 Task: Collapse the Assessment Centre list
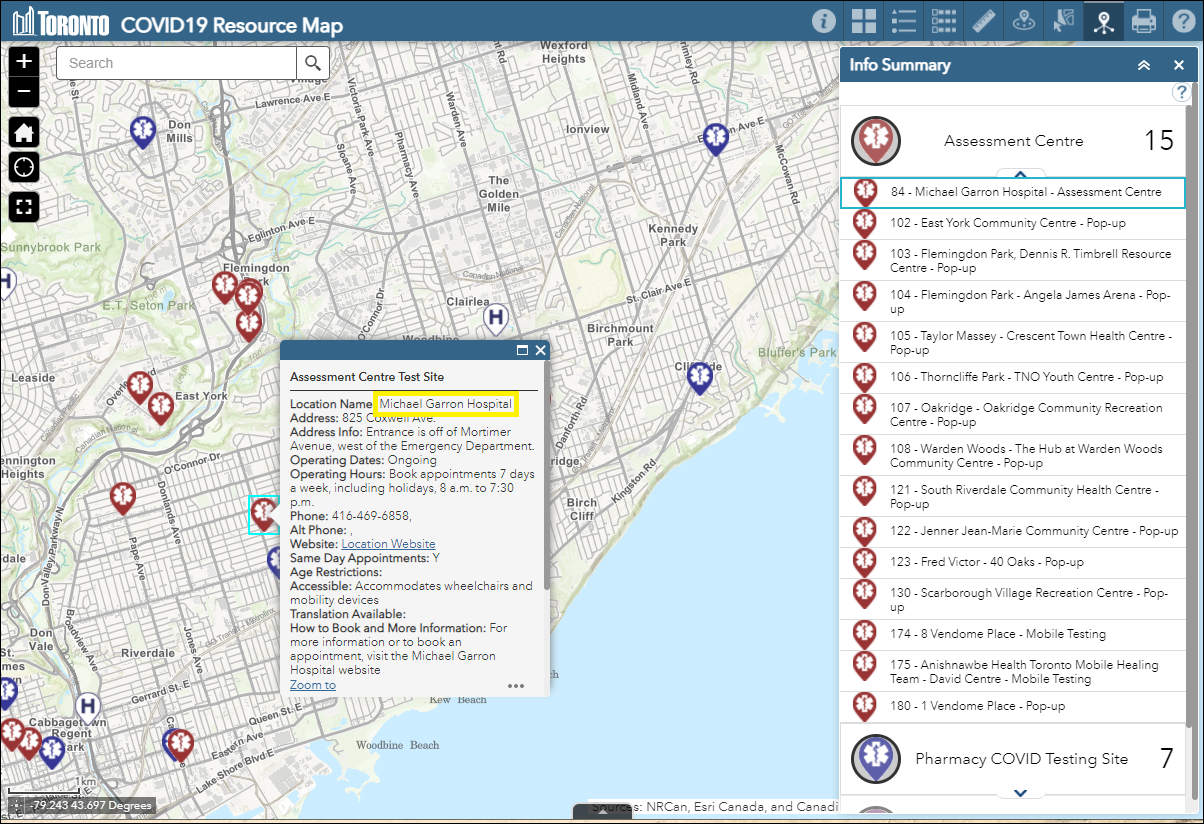tap(1021, 174)
